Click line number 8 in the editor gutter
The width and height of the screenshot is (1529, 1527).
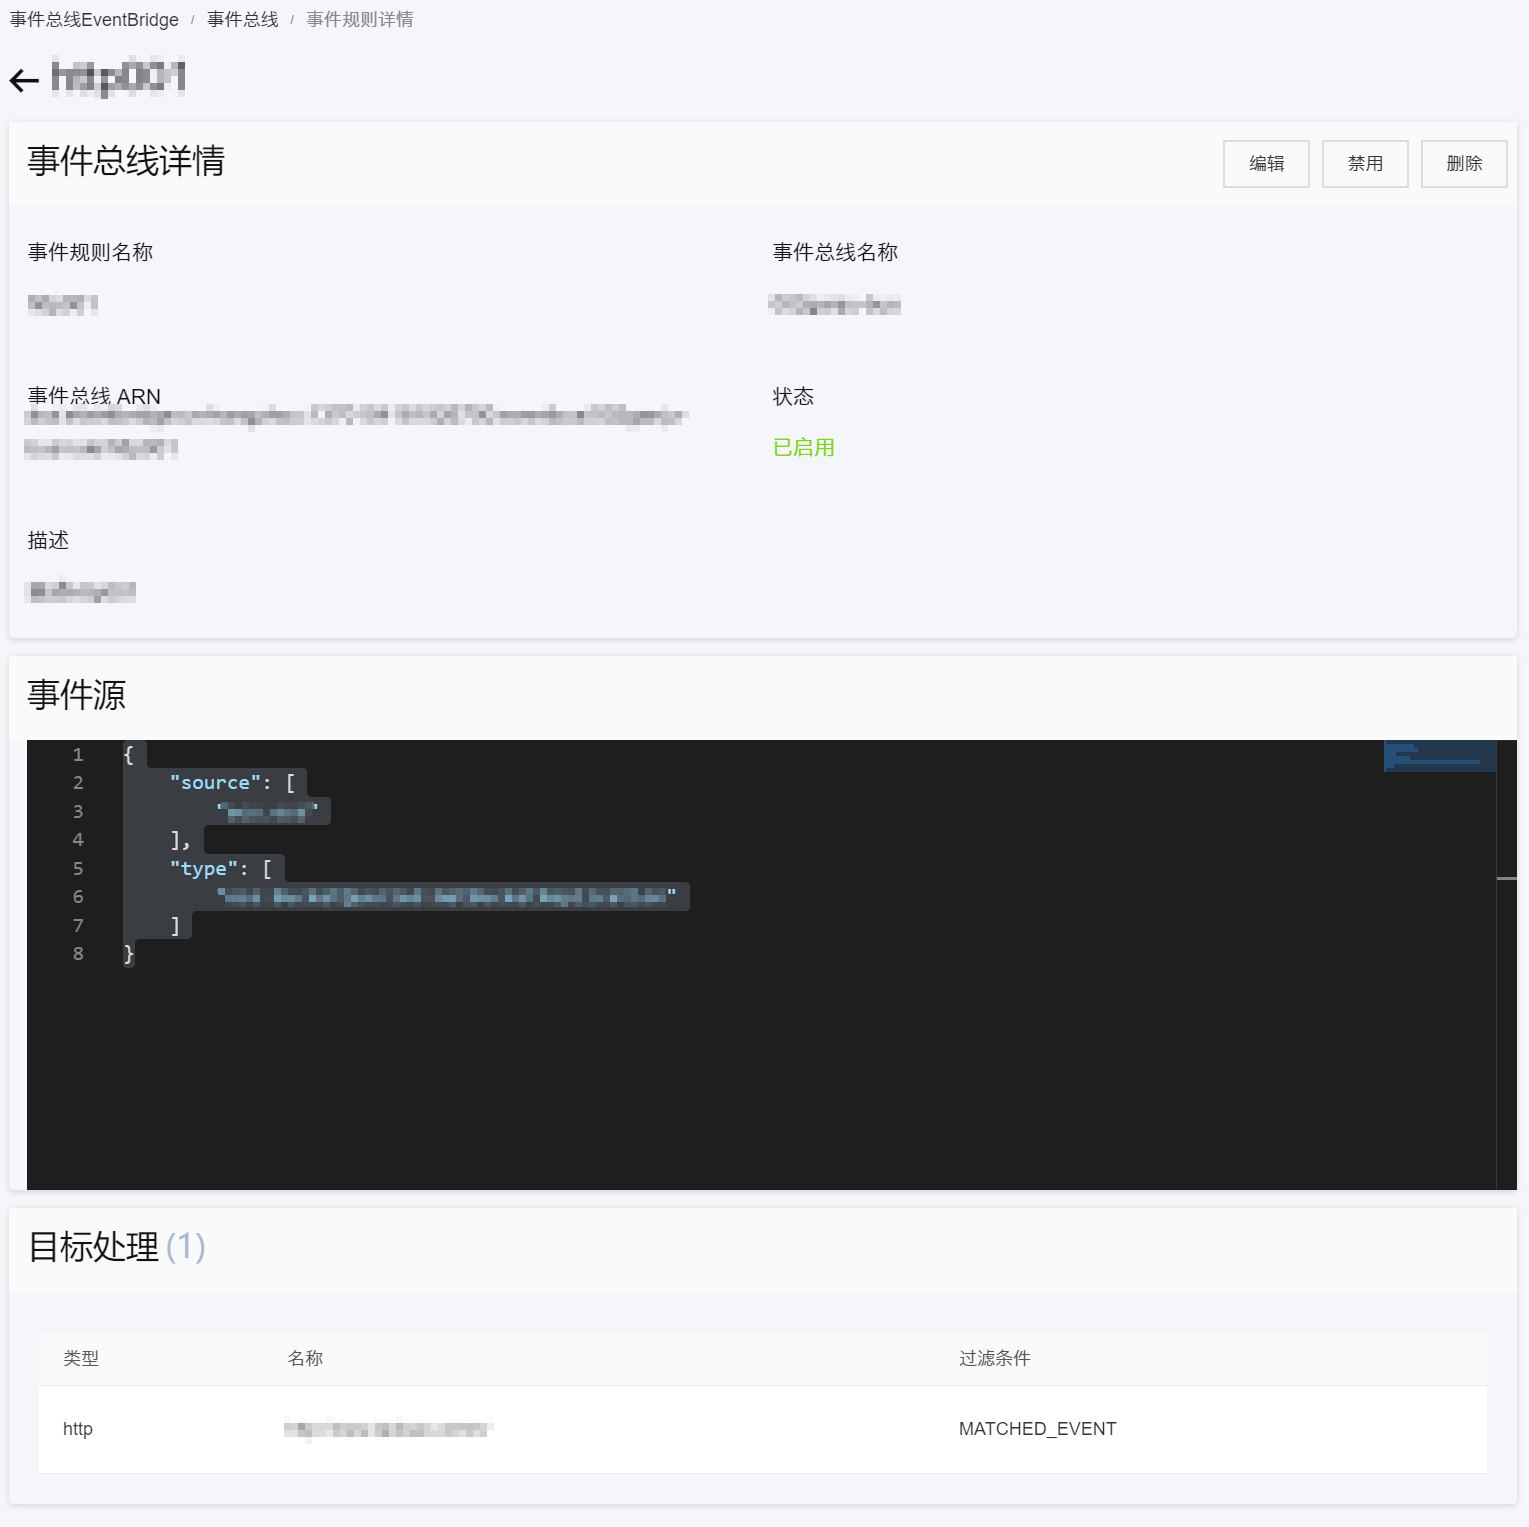pos(78,954)
